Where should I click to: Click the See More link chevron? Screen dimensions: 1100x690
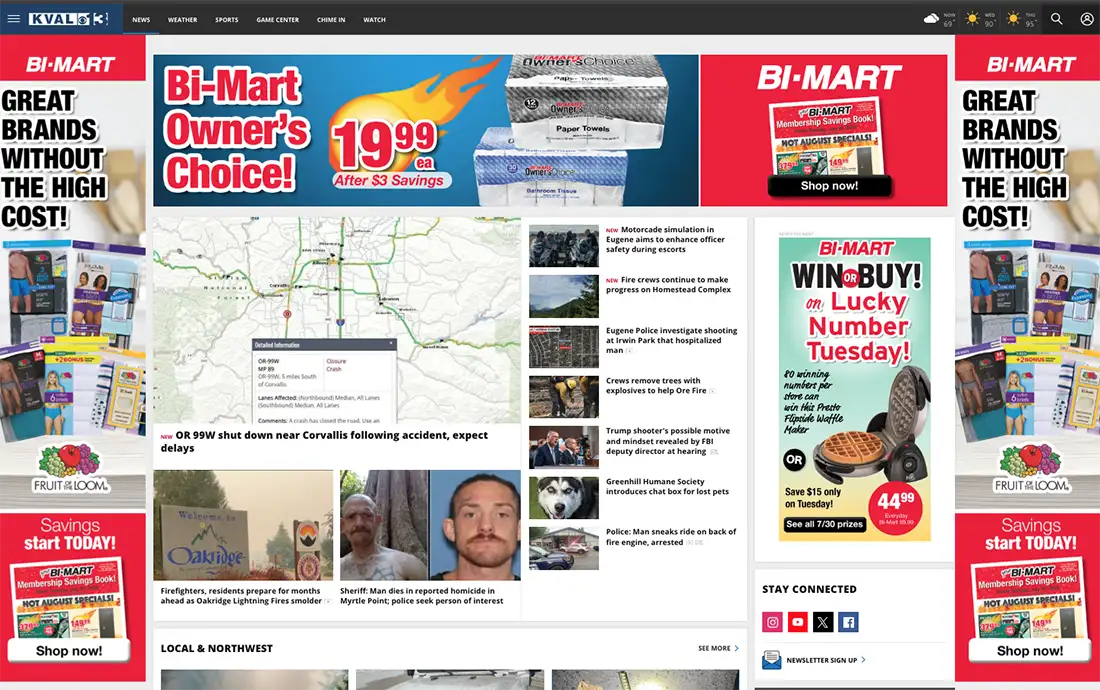[736, 649]
